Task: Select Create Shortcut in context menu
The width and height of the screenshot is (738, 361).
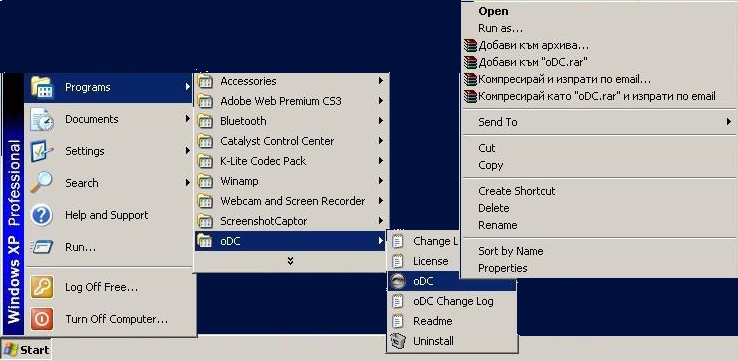Action: pyautogui.click(x=516, y=191)
